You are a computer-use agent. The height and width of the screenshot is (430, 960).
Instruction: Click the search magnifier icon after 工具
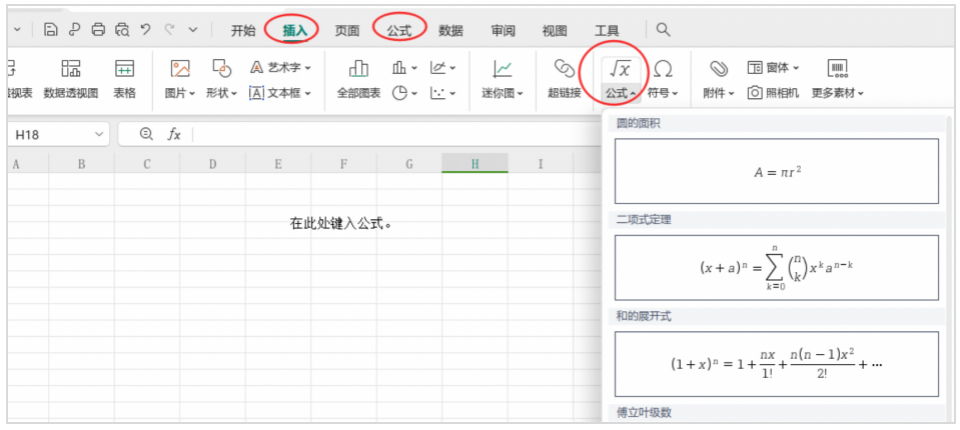663,29
